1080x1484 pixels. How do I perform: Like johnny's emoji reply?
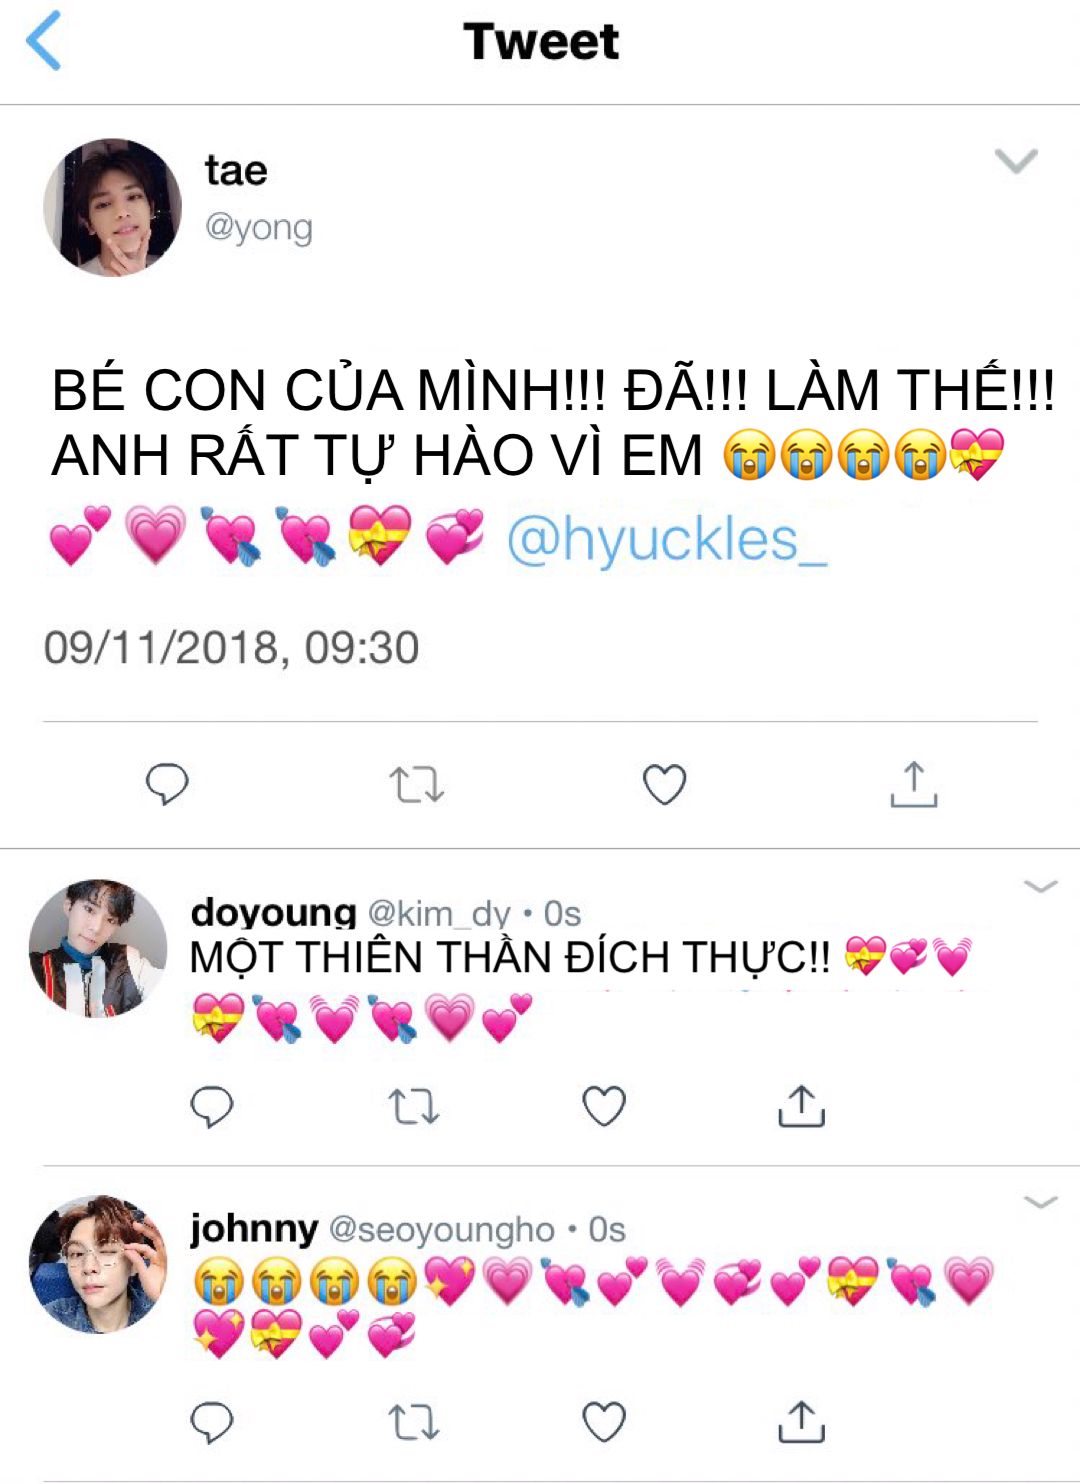604,1422
